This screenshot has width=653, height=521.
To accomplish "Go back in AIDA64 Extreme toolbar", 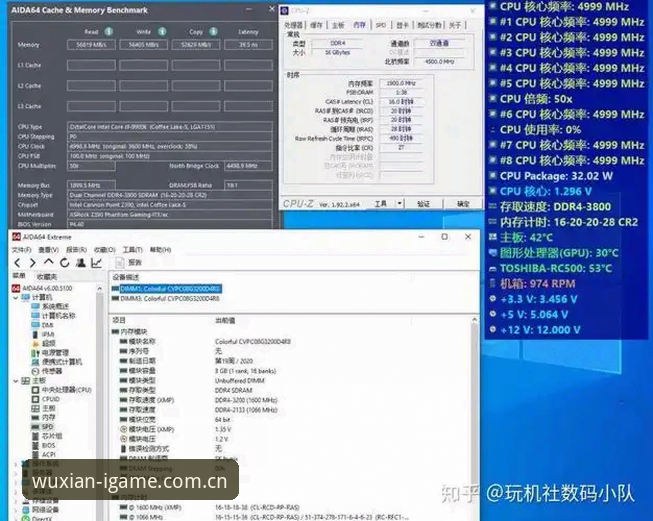I will [17, 263].
